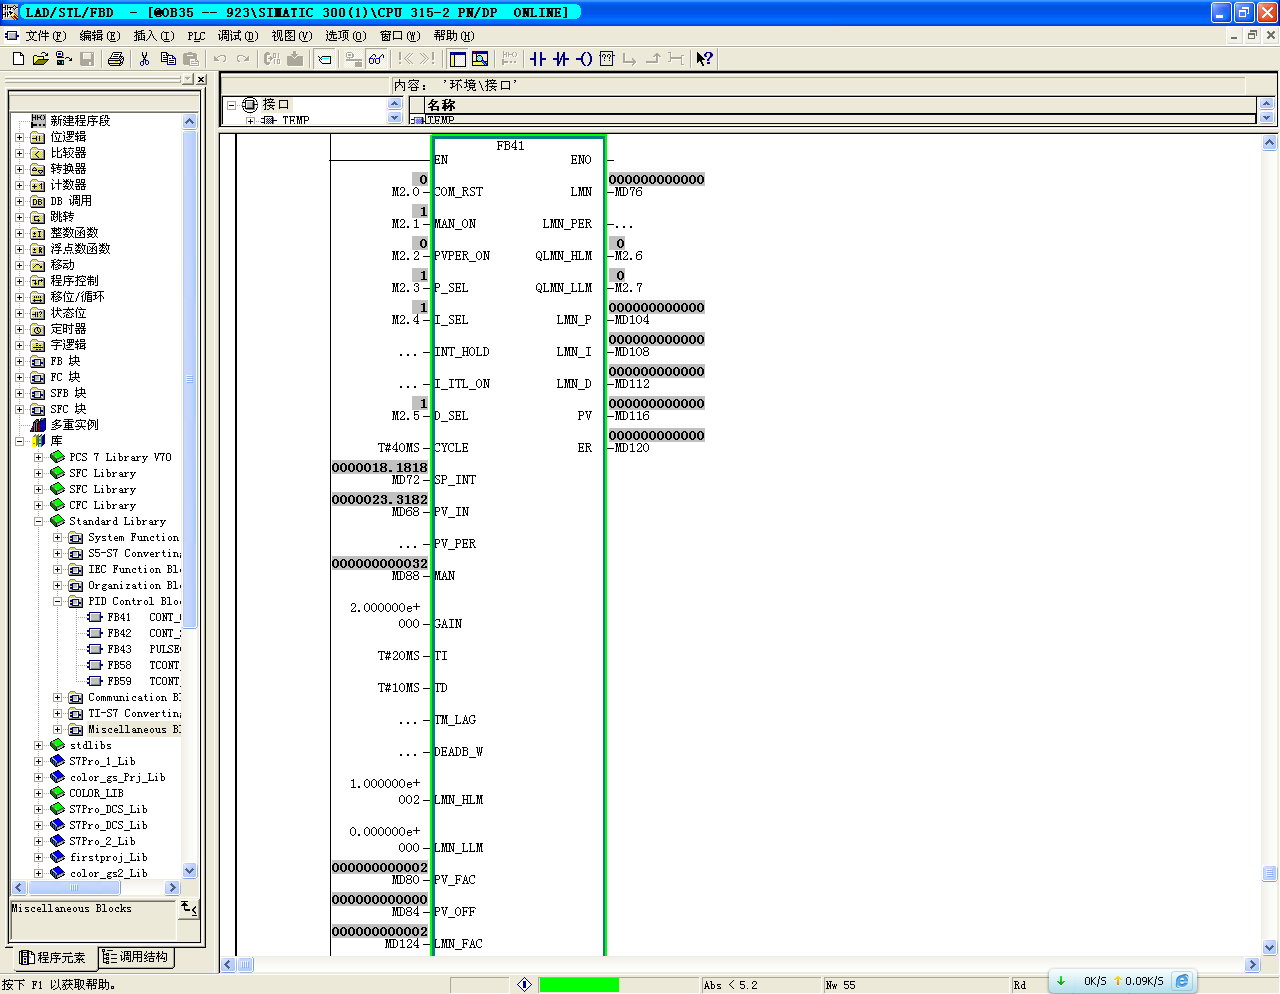Screen dimensions: 1280x994
Task: Insert a normally open contact
Action: coord(538,59)
